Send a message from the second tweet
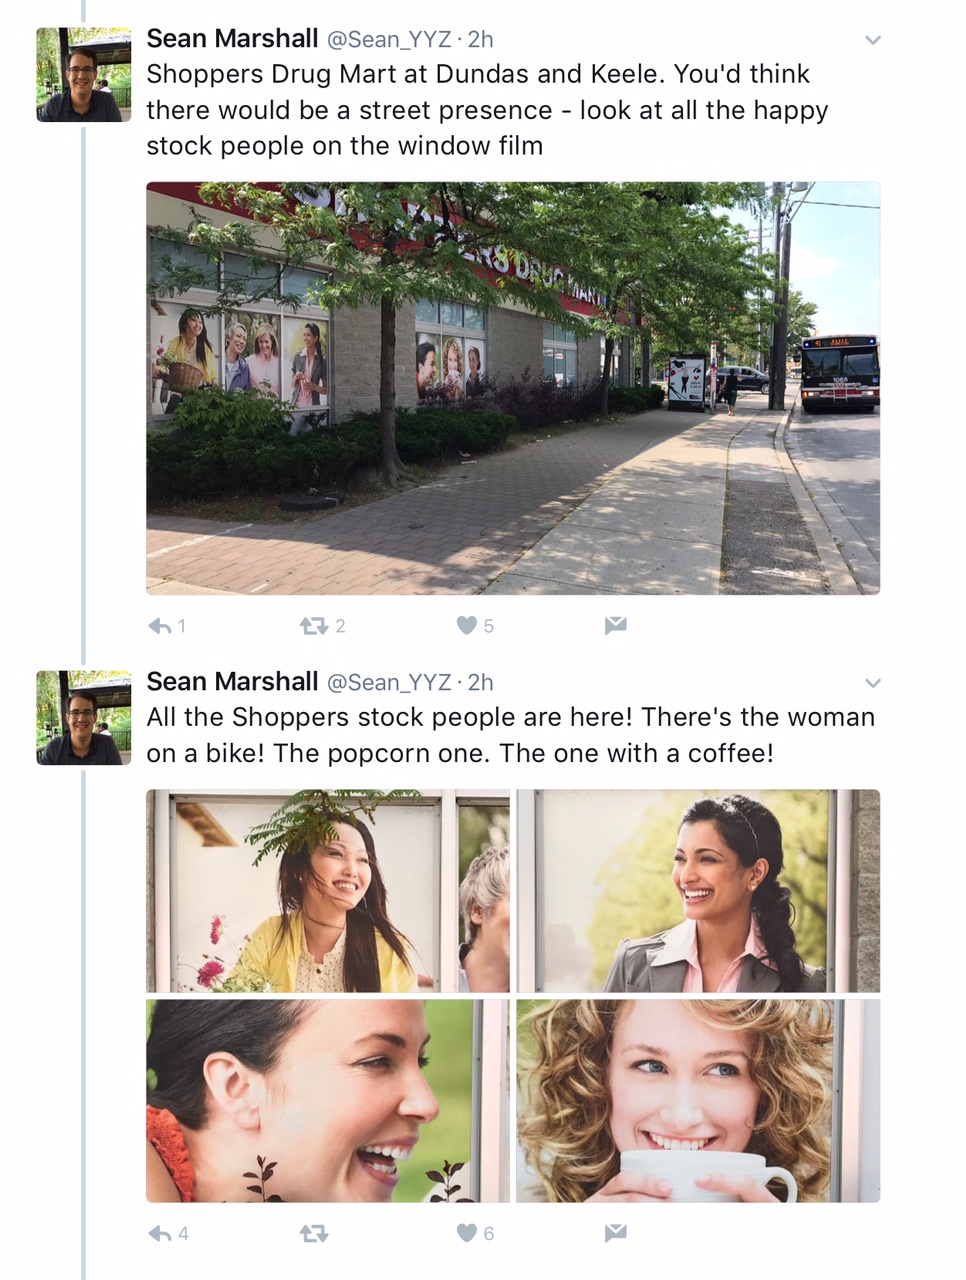The width and height of the screenshot is (966, 1280). pos(615,1233)
